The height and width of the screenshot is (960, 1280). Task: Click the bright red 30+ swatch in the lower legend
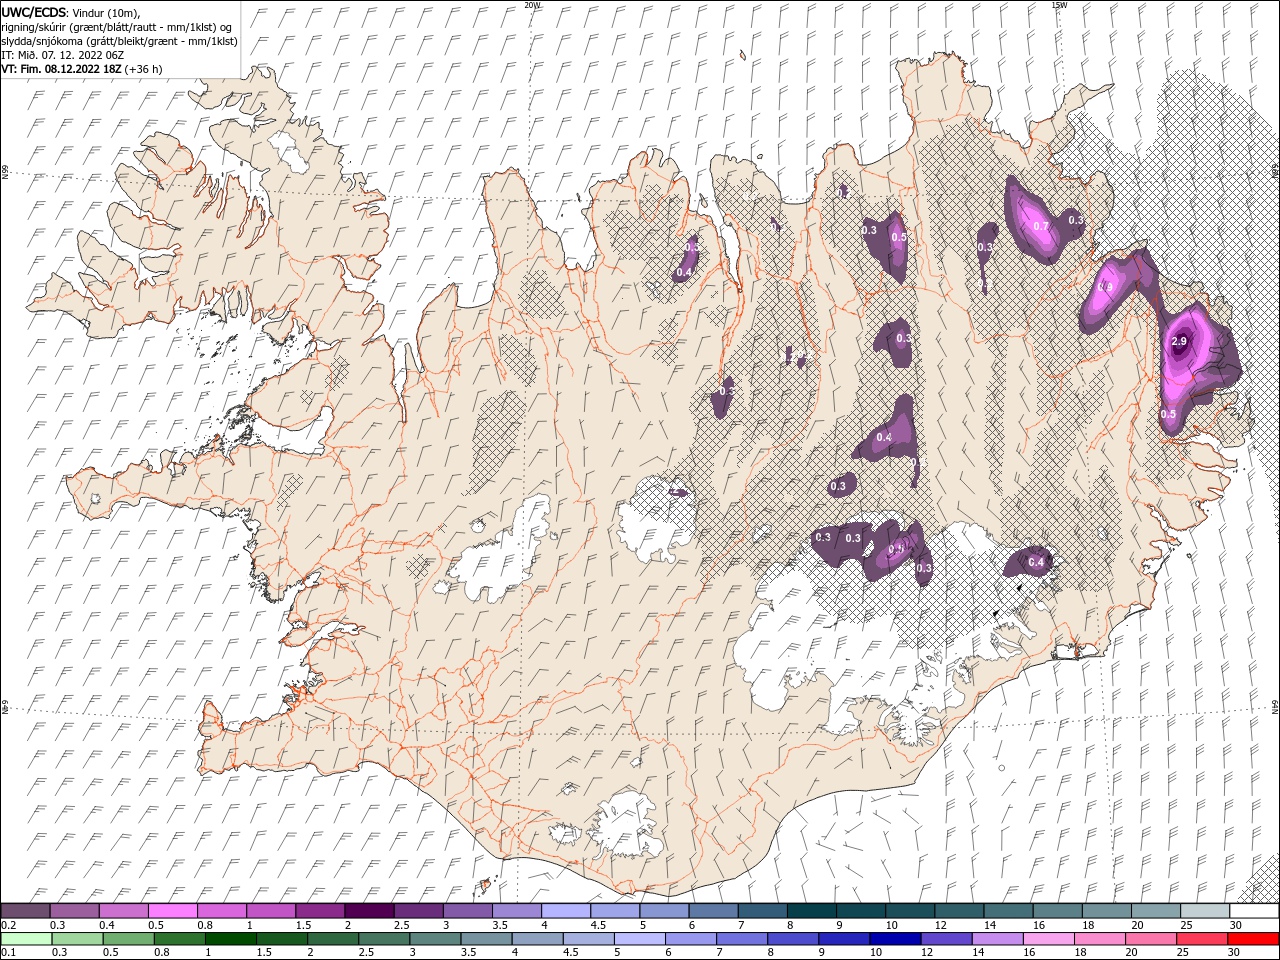pos(1253,939)
